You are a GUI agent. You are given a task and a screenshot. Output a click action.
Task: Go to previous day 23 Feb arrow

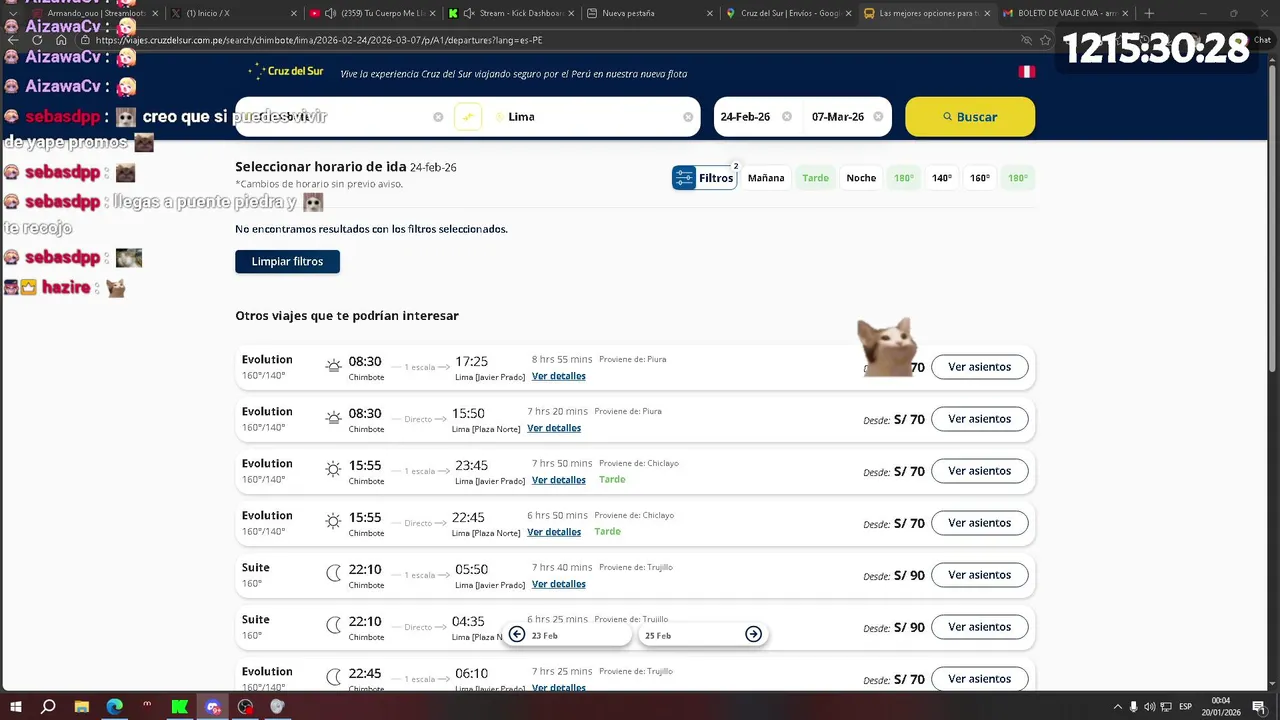517,634
